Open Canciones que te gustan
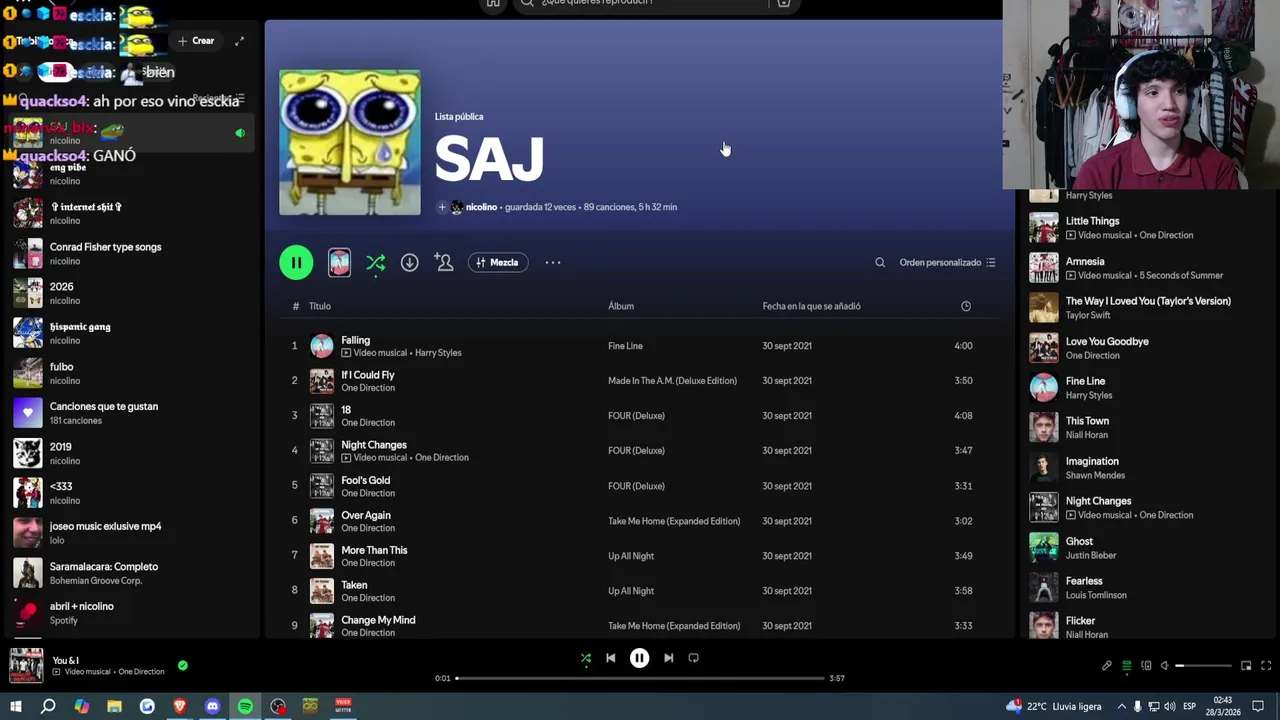Image resolution: width=1280 pixels, height=720 pixels. pos(130,413)
